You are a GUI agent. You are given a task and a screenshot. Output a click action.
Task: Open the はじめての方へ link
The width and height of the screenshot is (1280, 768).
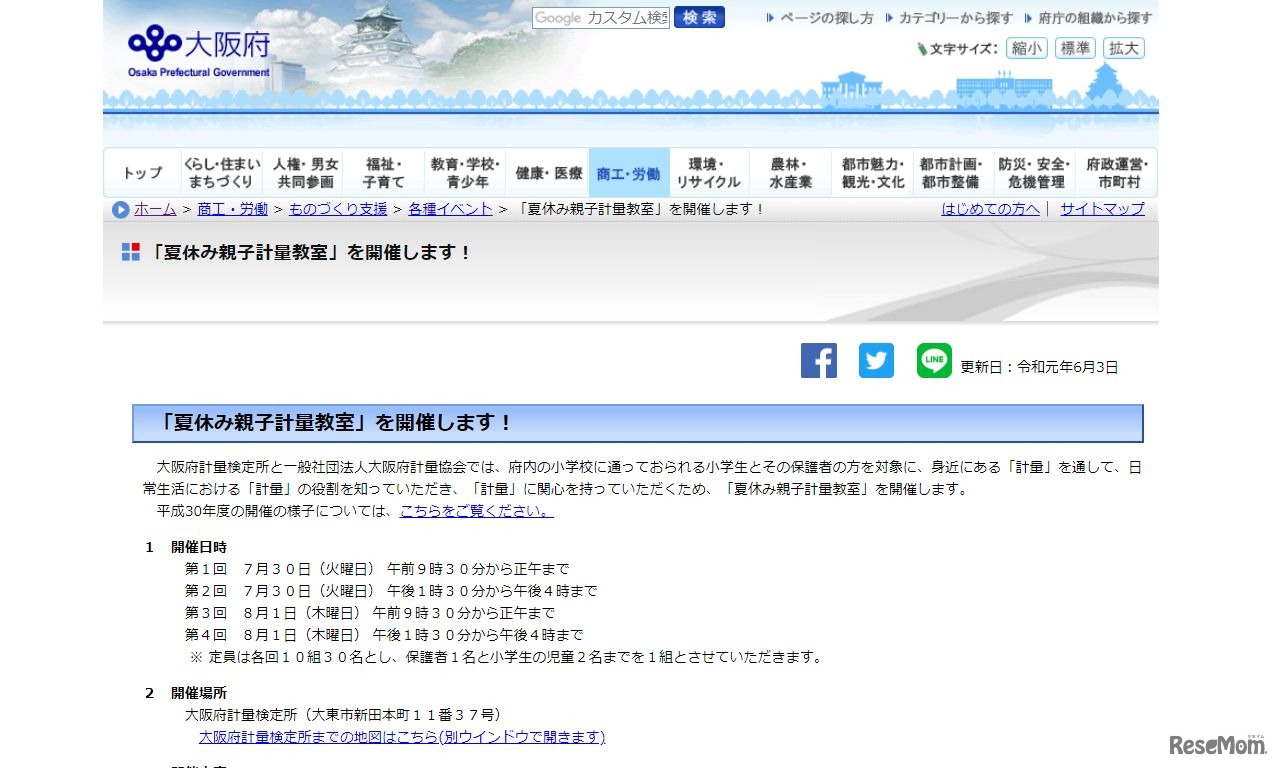[990, 209]
